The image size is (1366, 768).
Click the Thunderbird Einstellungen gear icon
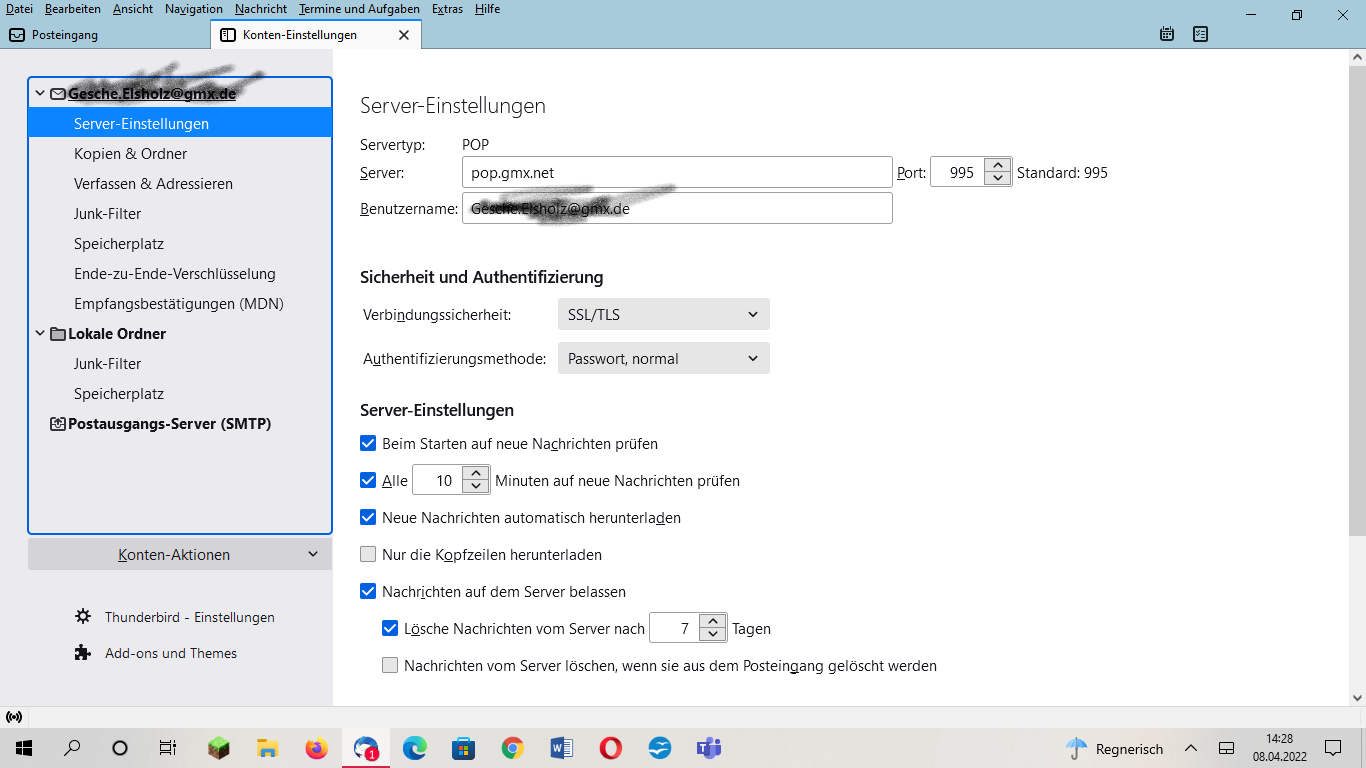pos(83,617)
